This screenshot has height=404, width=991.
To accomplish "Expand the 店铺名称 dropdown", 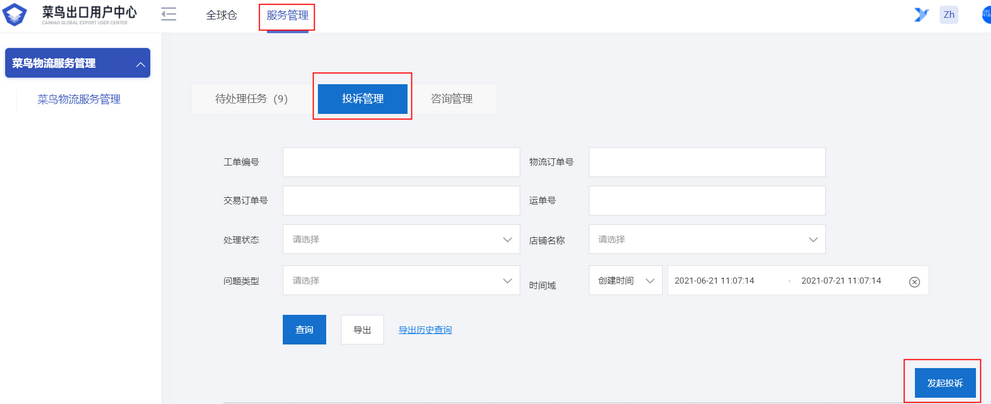I will tap(706, 240).
